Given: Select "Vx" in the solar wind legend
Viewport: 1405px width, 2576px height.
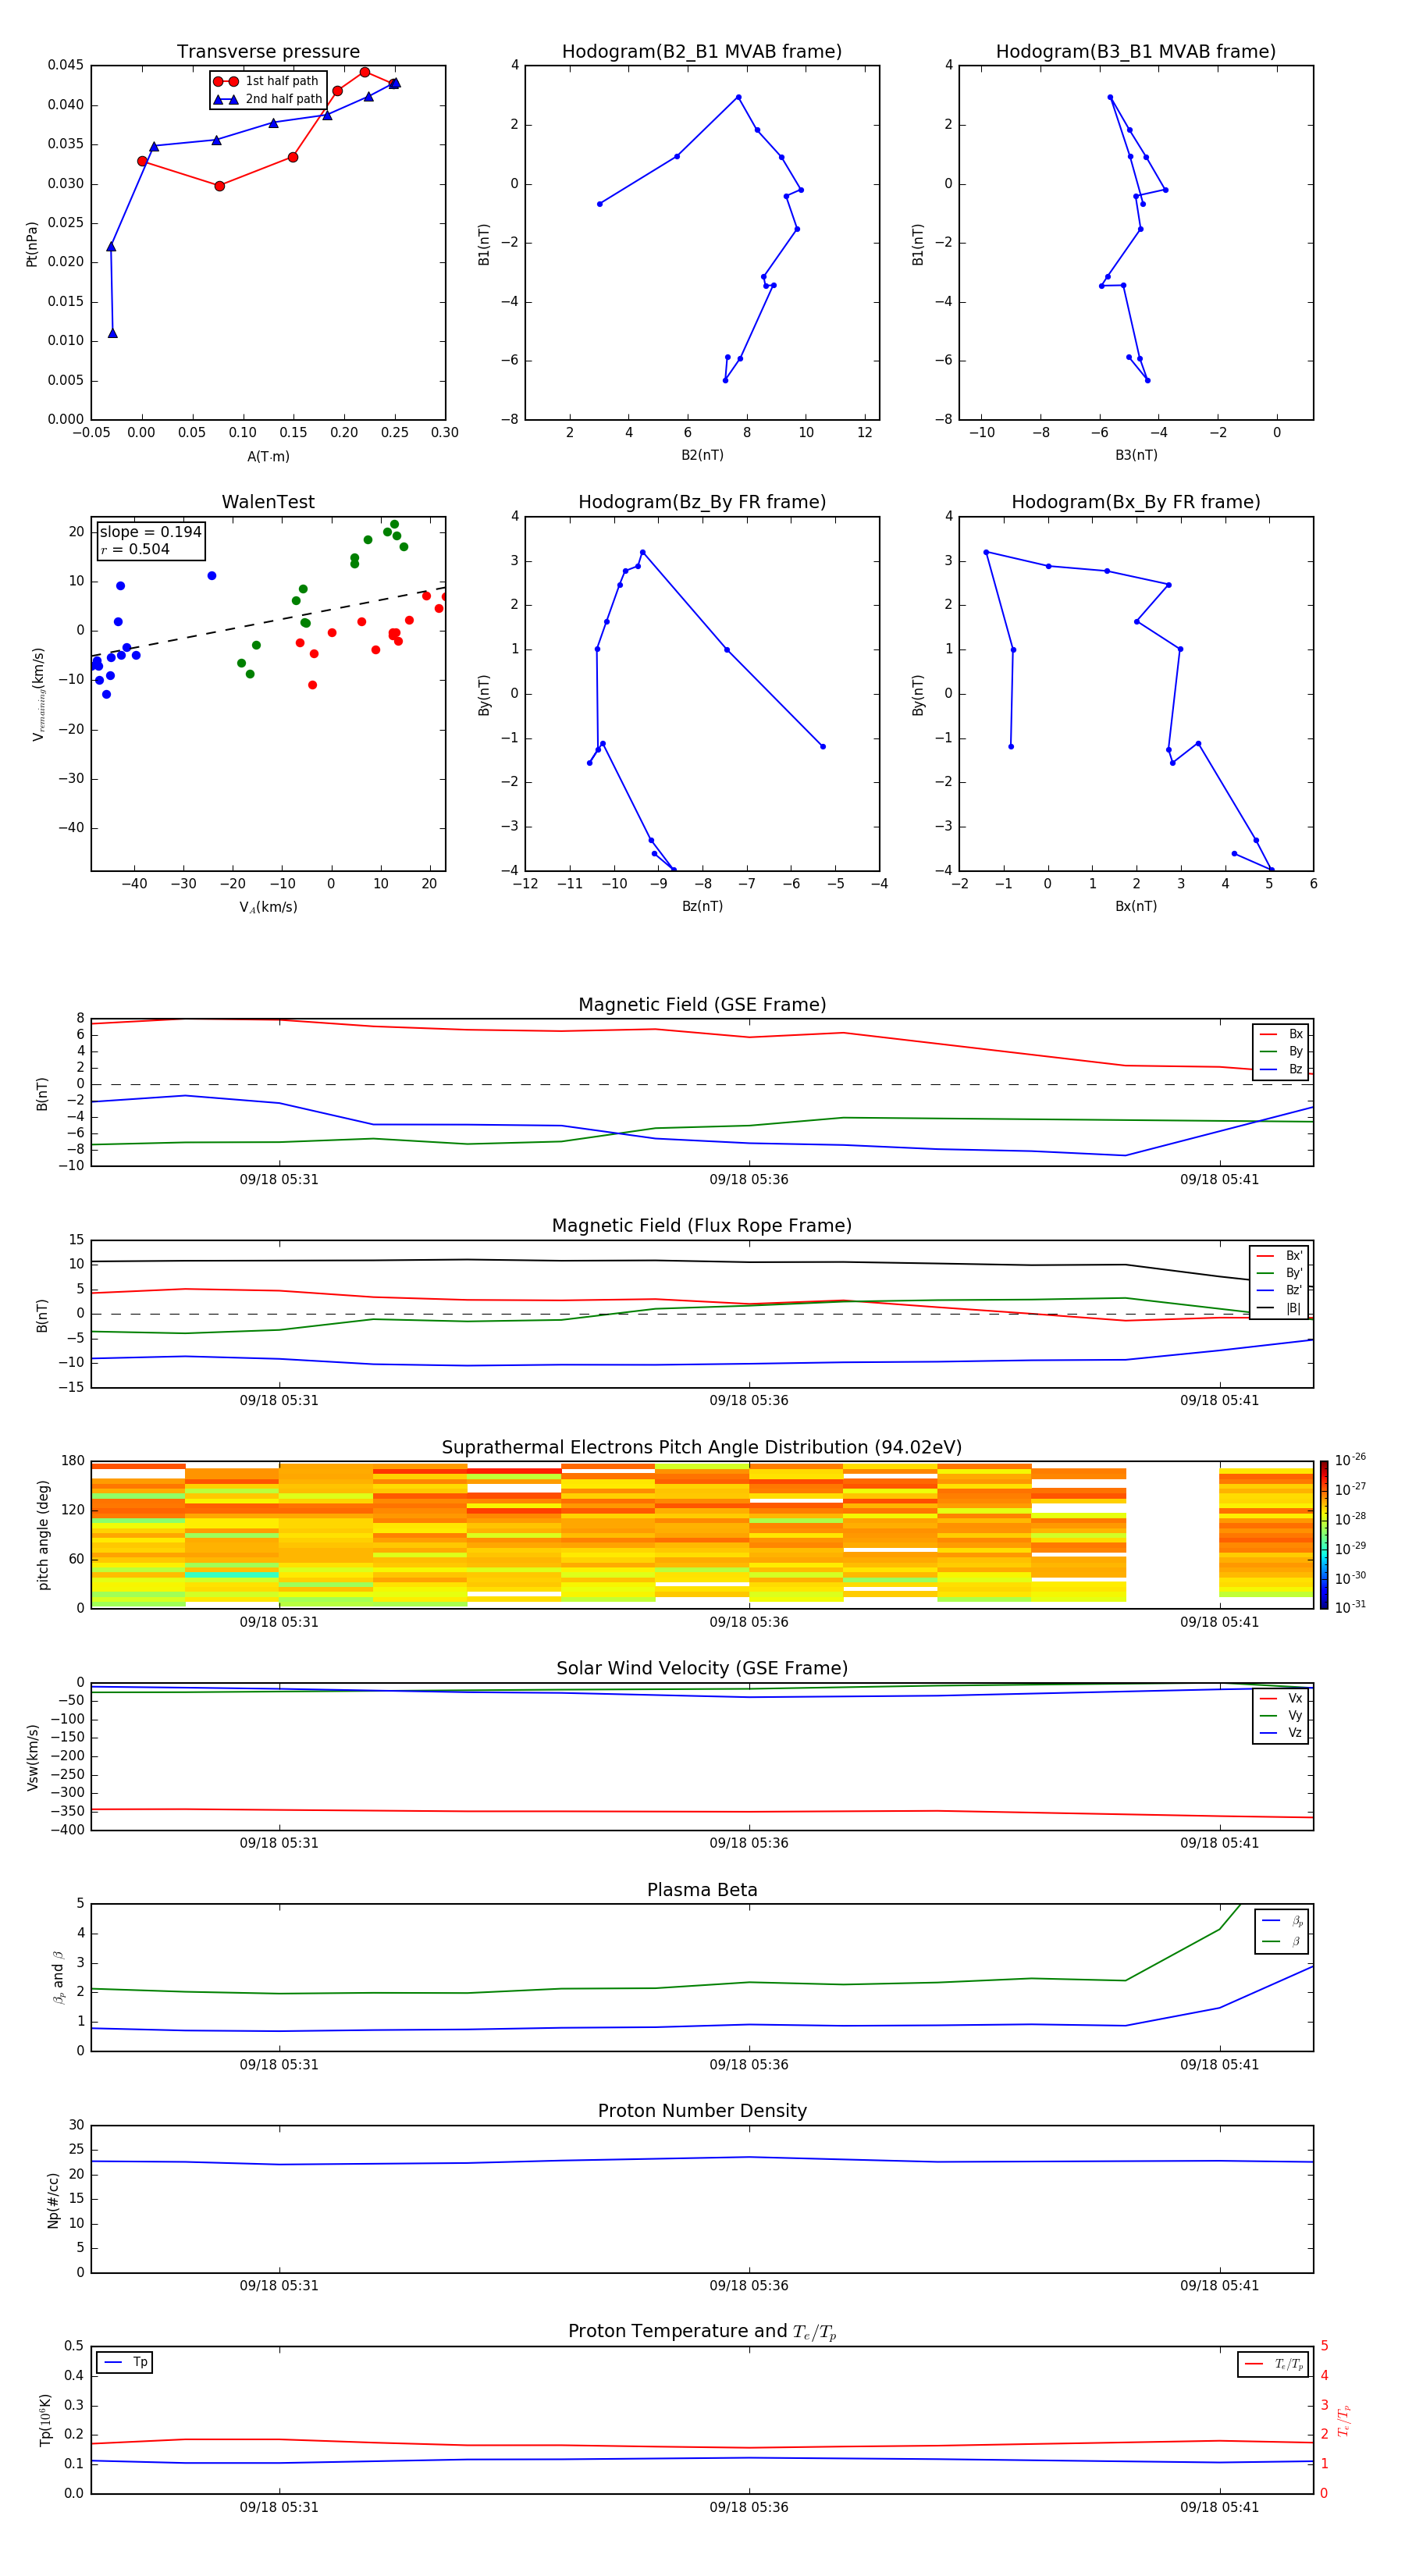Looking at the screenshot, I should tap(1281, 1699).
